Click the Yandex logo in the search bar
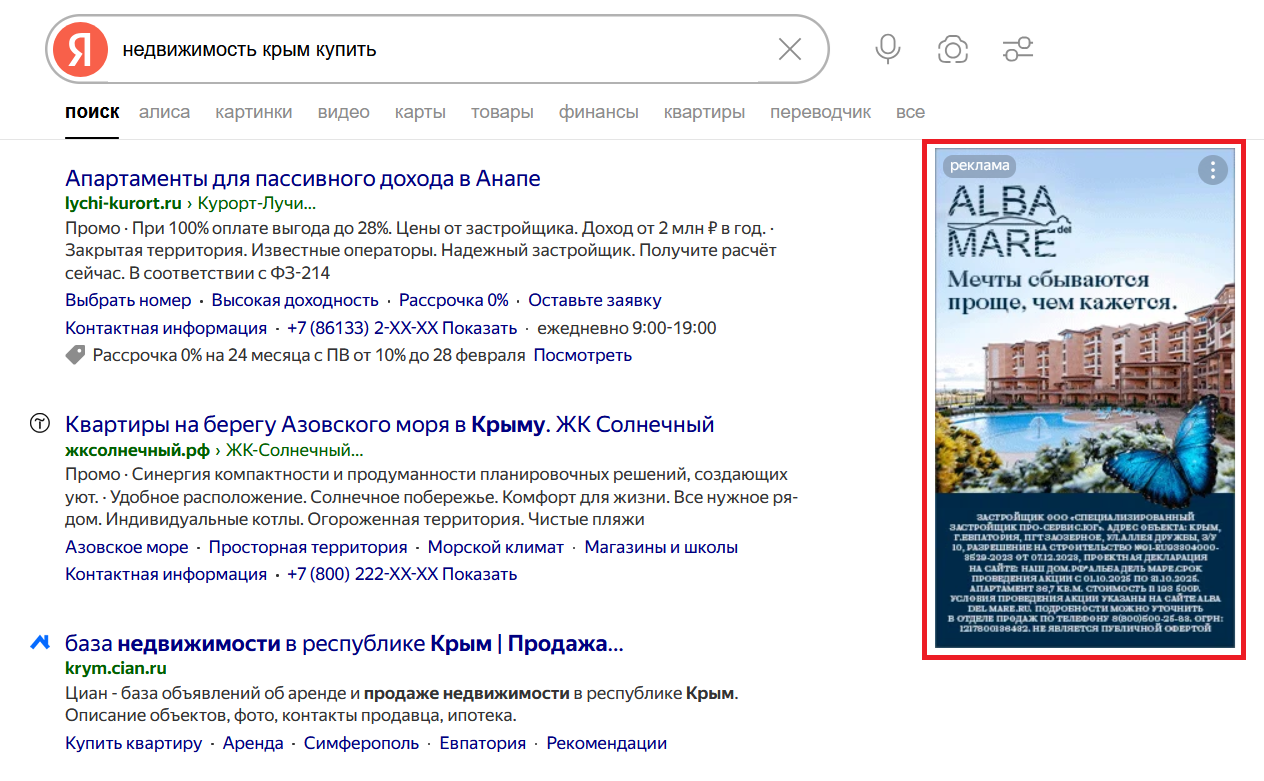This screenshot has width=1264, height=781. pyautogui.click(x=80, y=48)
